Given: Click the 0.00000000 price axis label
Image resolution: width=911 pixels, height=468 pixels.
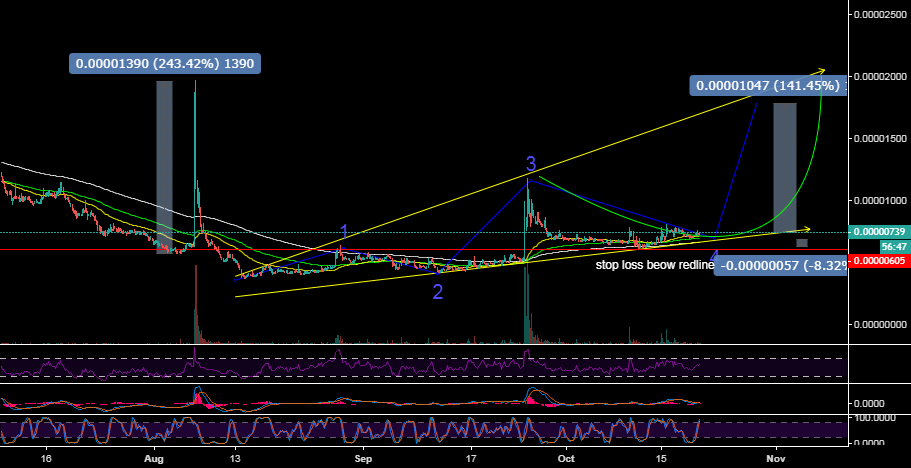Looking at the screenshot, I should [881, 324].
